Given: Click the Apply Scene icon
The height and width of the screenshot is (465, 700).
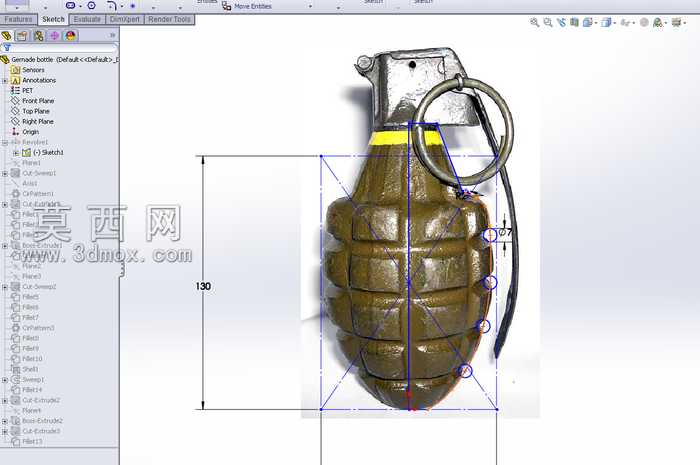Looking at the screenshot, I should tap(657, 22).
